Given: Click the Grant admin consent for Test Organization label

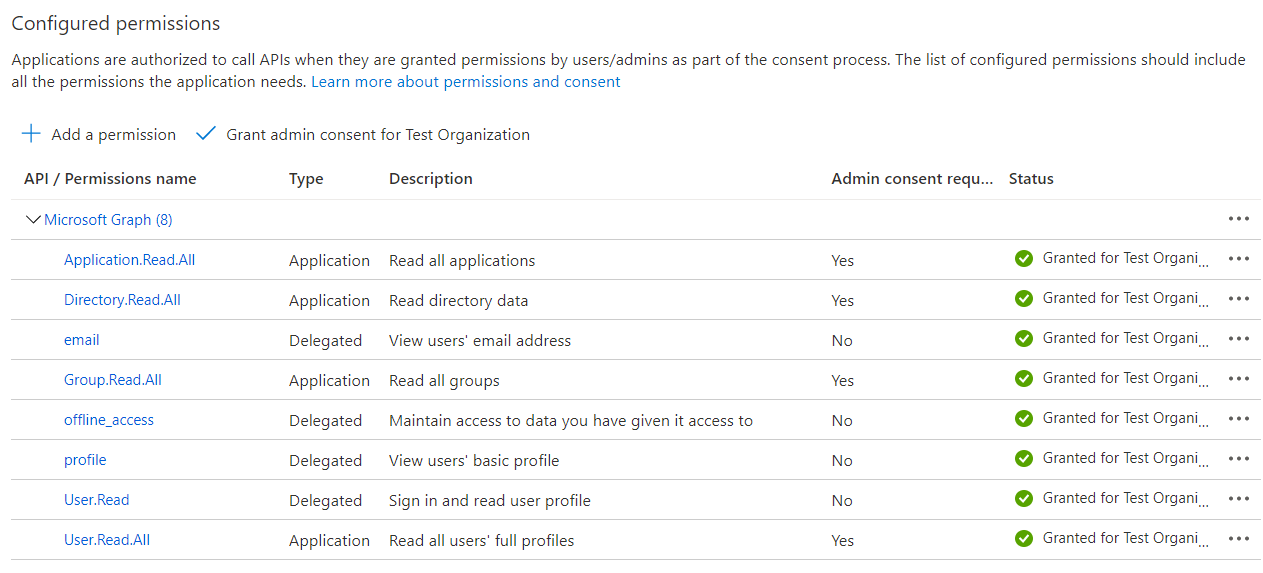Looking at the screenshot, I should point(378,134).
